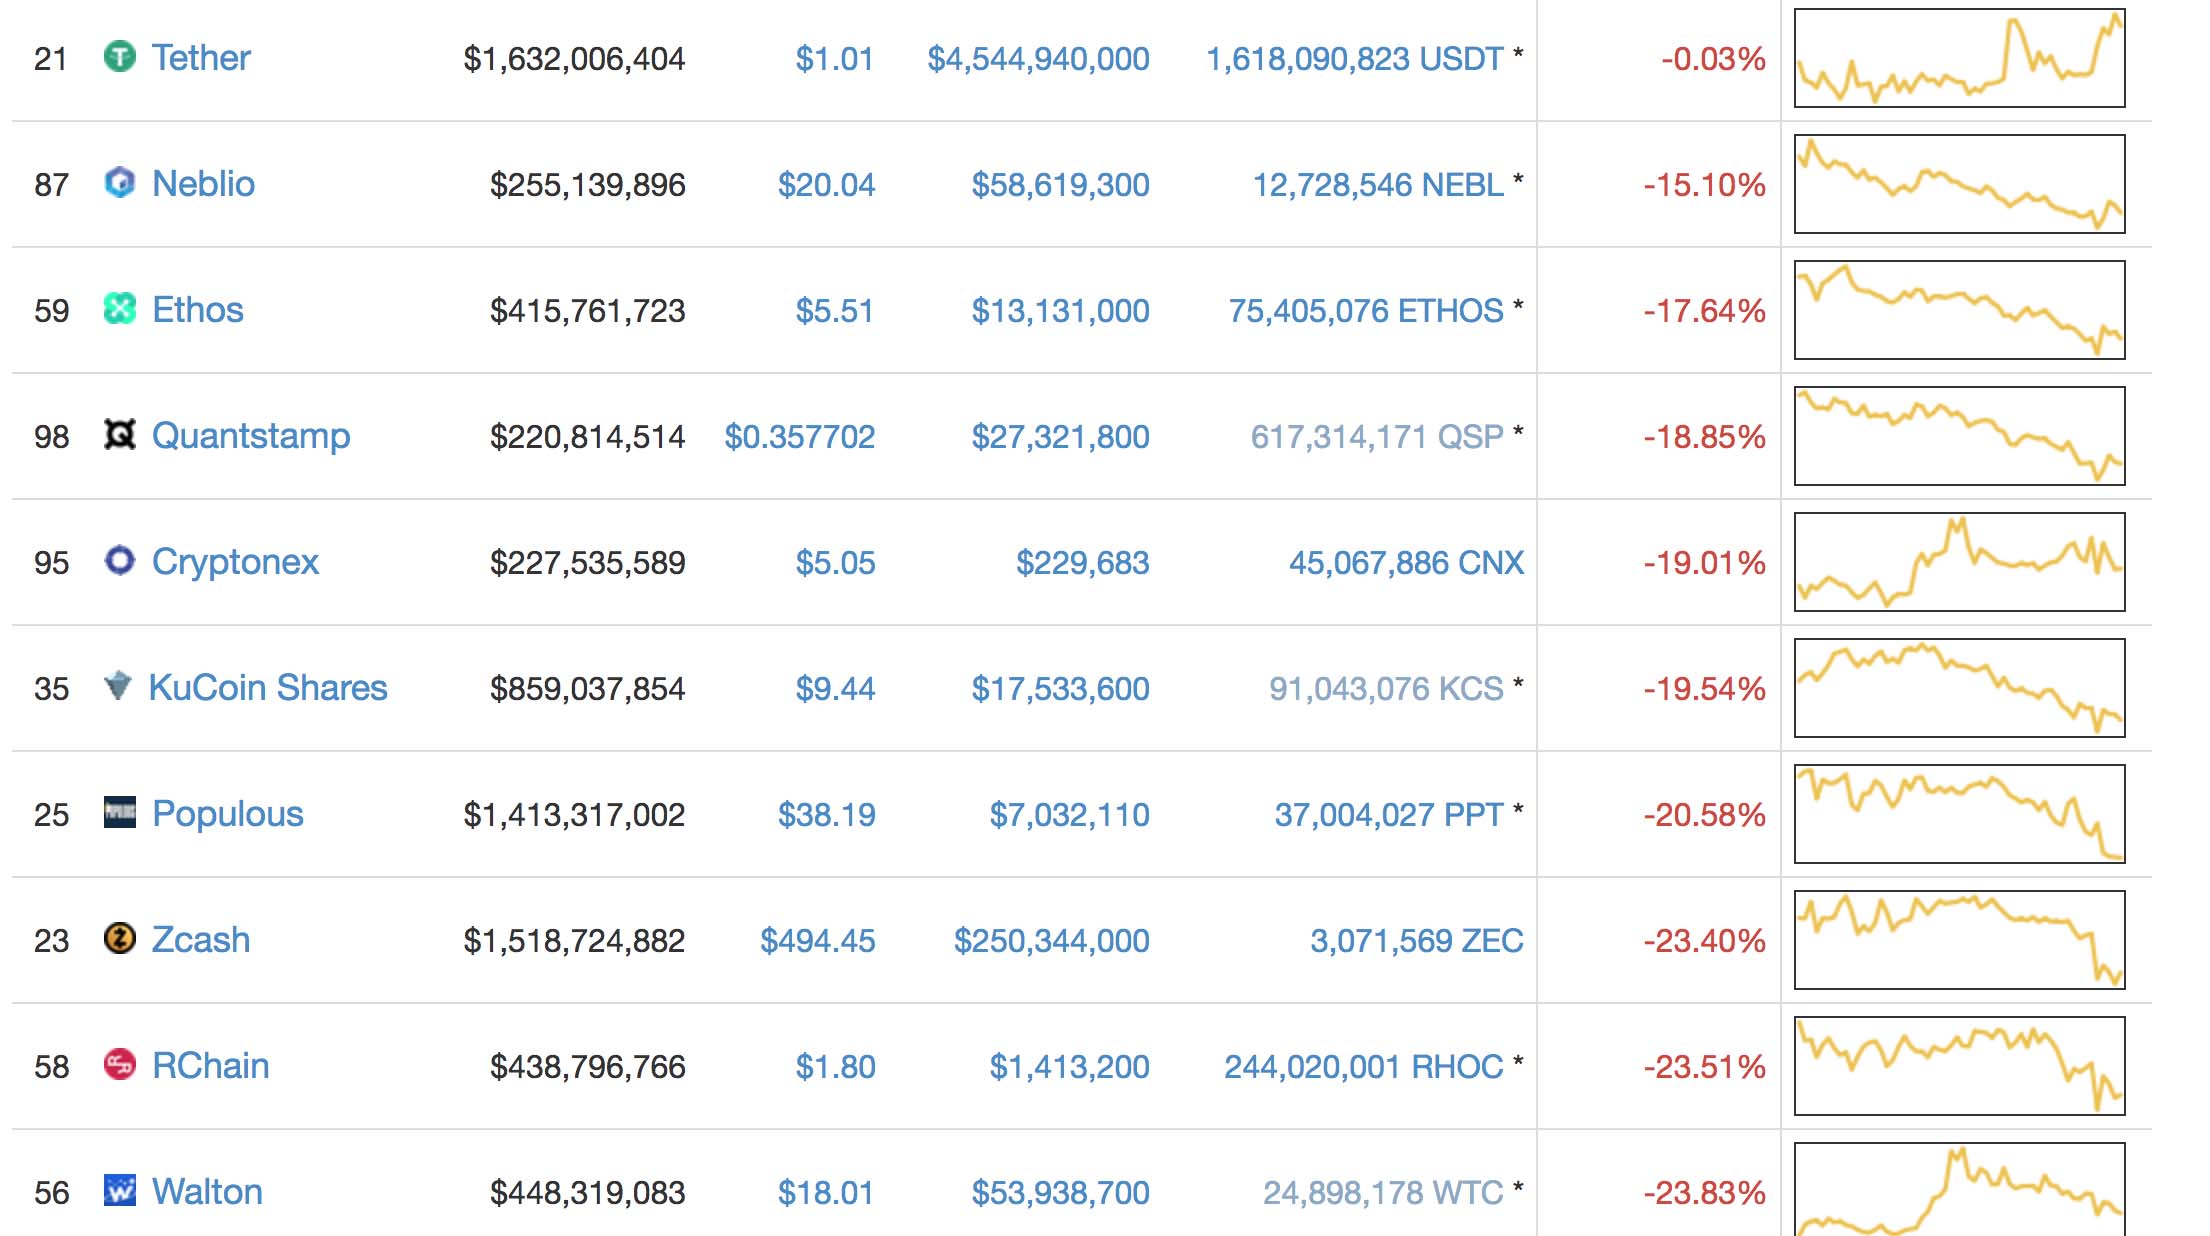Open the Cryptonex 7-day price graph

(x=1959, y=562)
